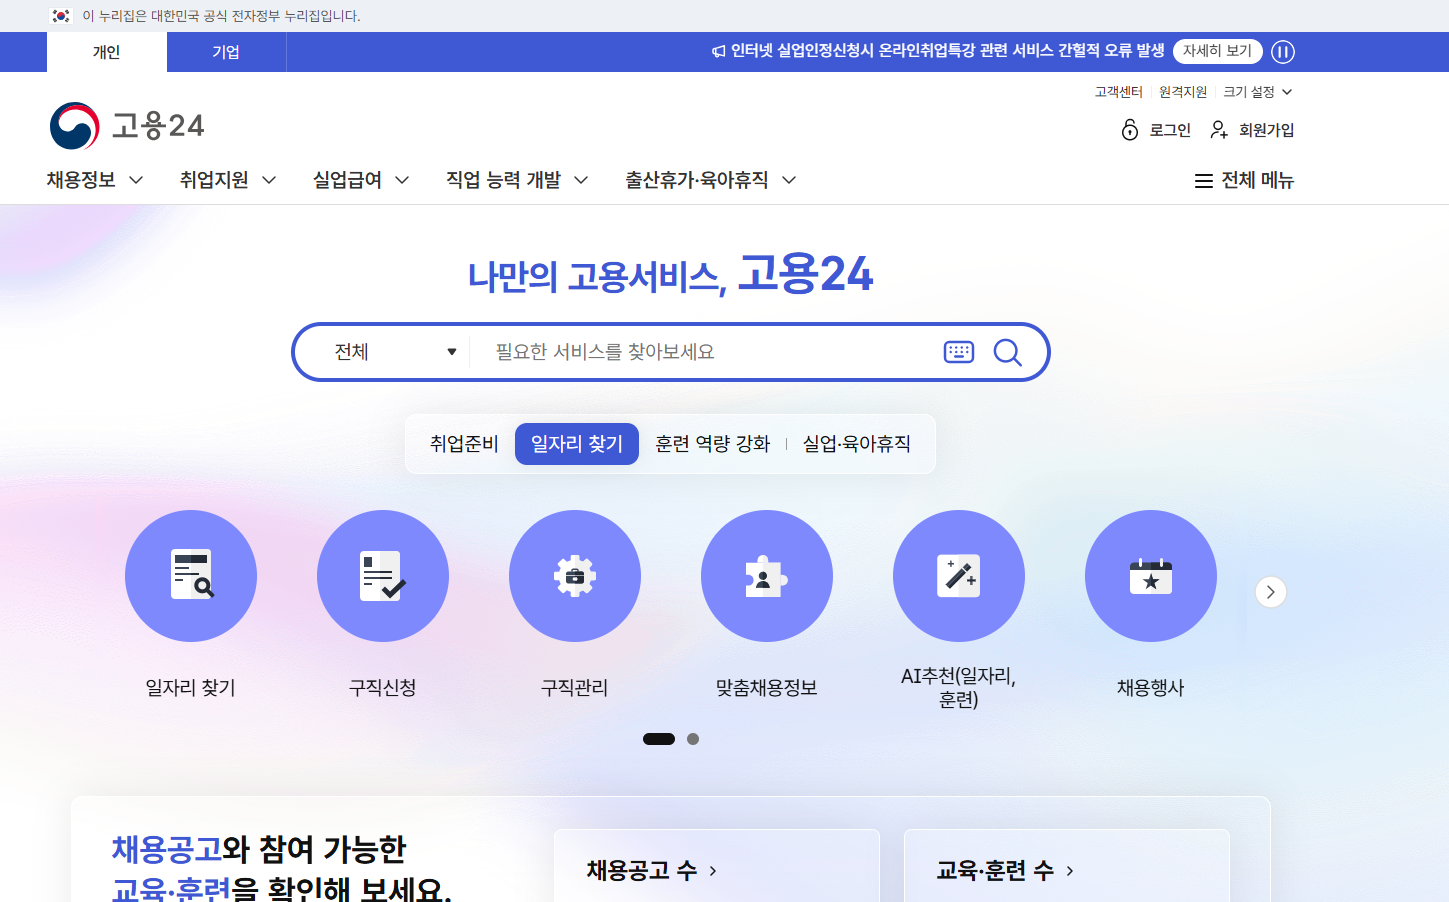
Task: Pause the notice banner rotation
Action: (1283, 52)
